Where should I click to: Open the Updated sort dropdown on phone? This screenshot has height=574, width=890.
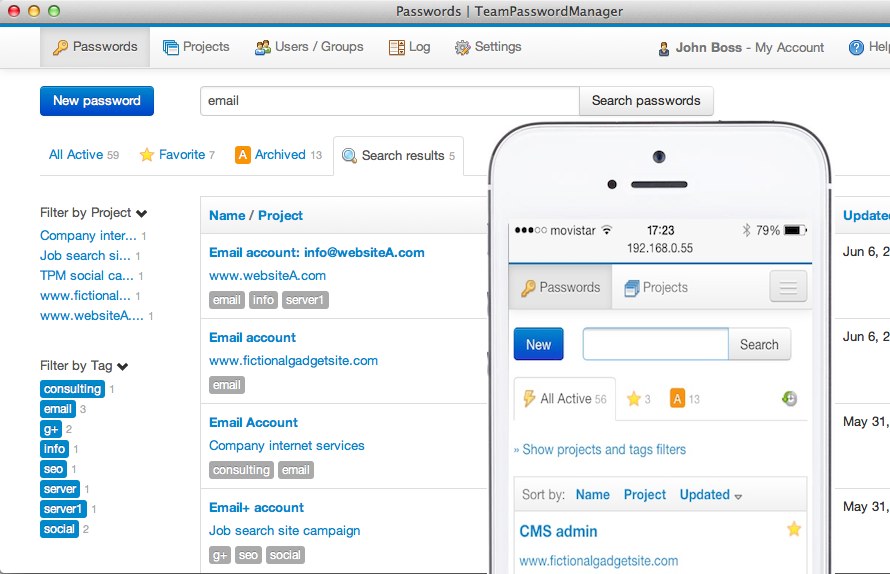pyautogui.click(x=711, y=495)
